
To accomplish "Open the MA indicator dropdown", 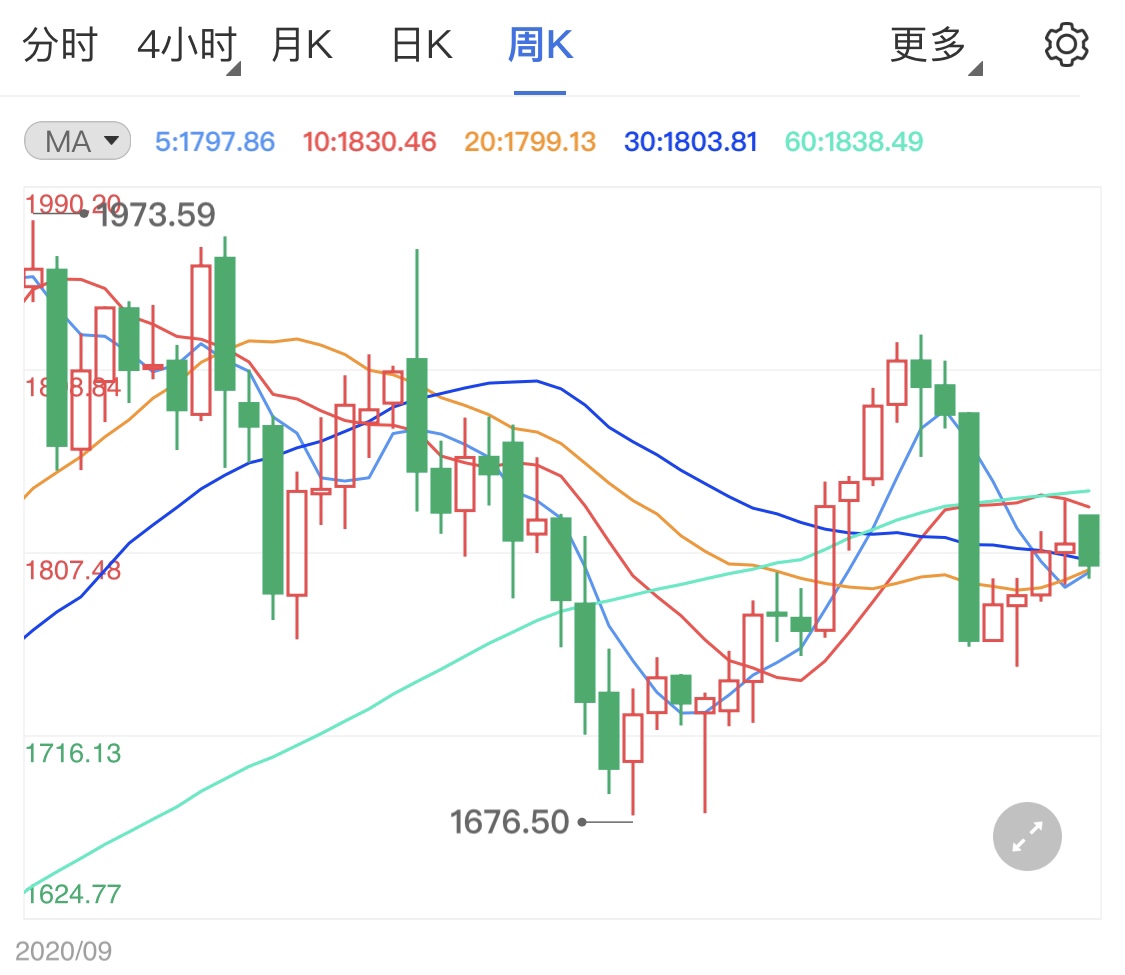I will pos(77,141).
